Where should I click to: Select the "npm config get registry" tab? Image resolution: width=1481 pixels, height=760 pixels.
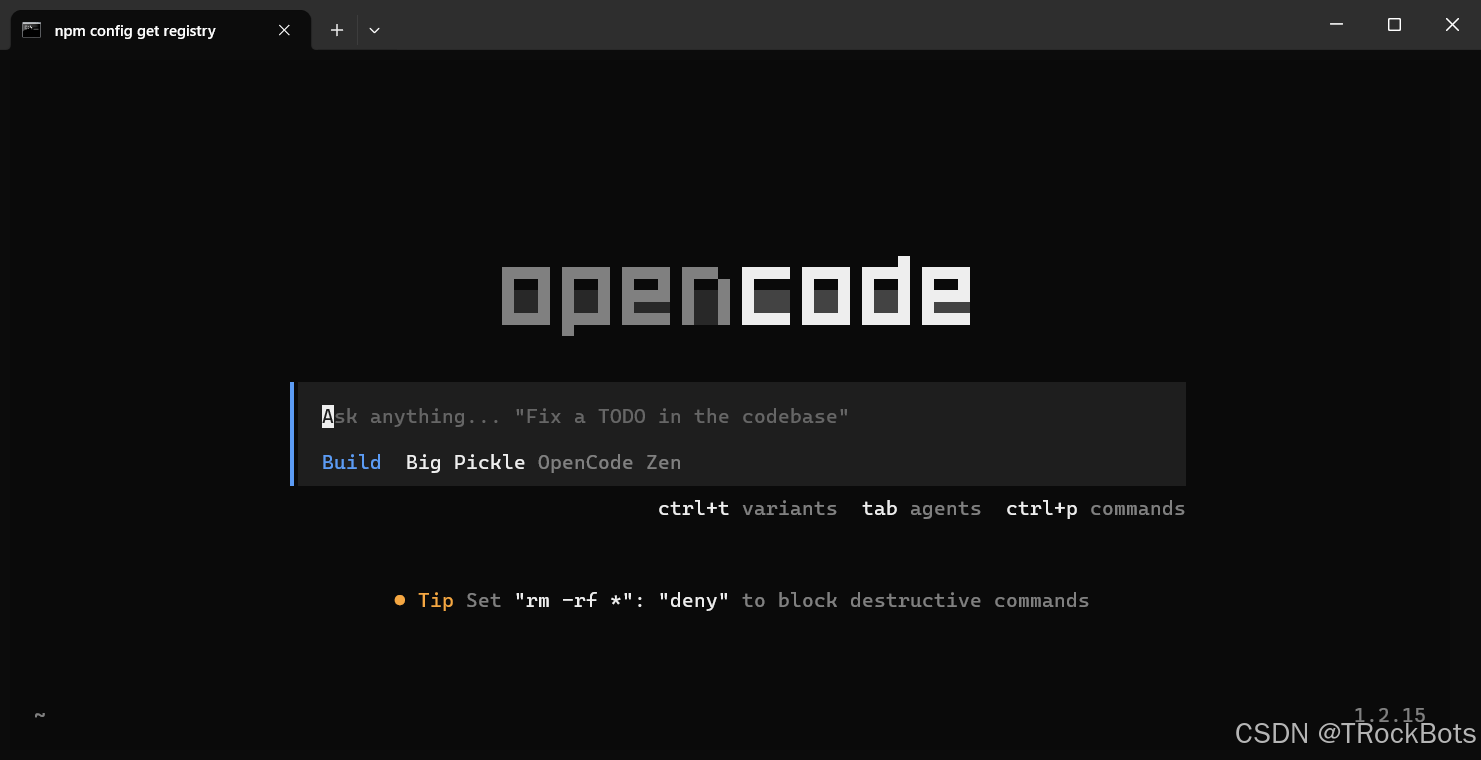160,30
